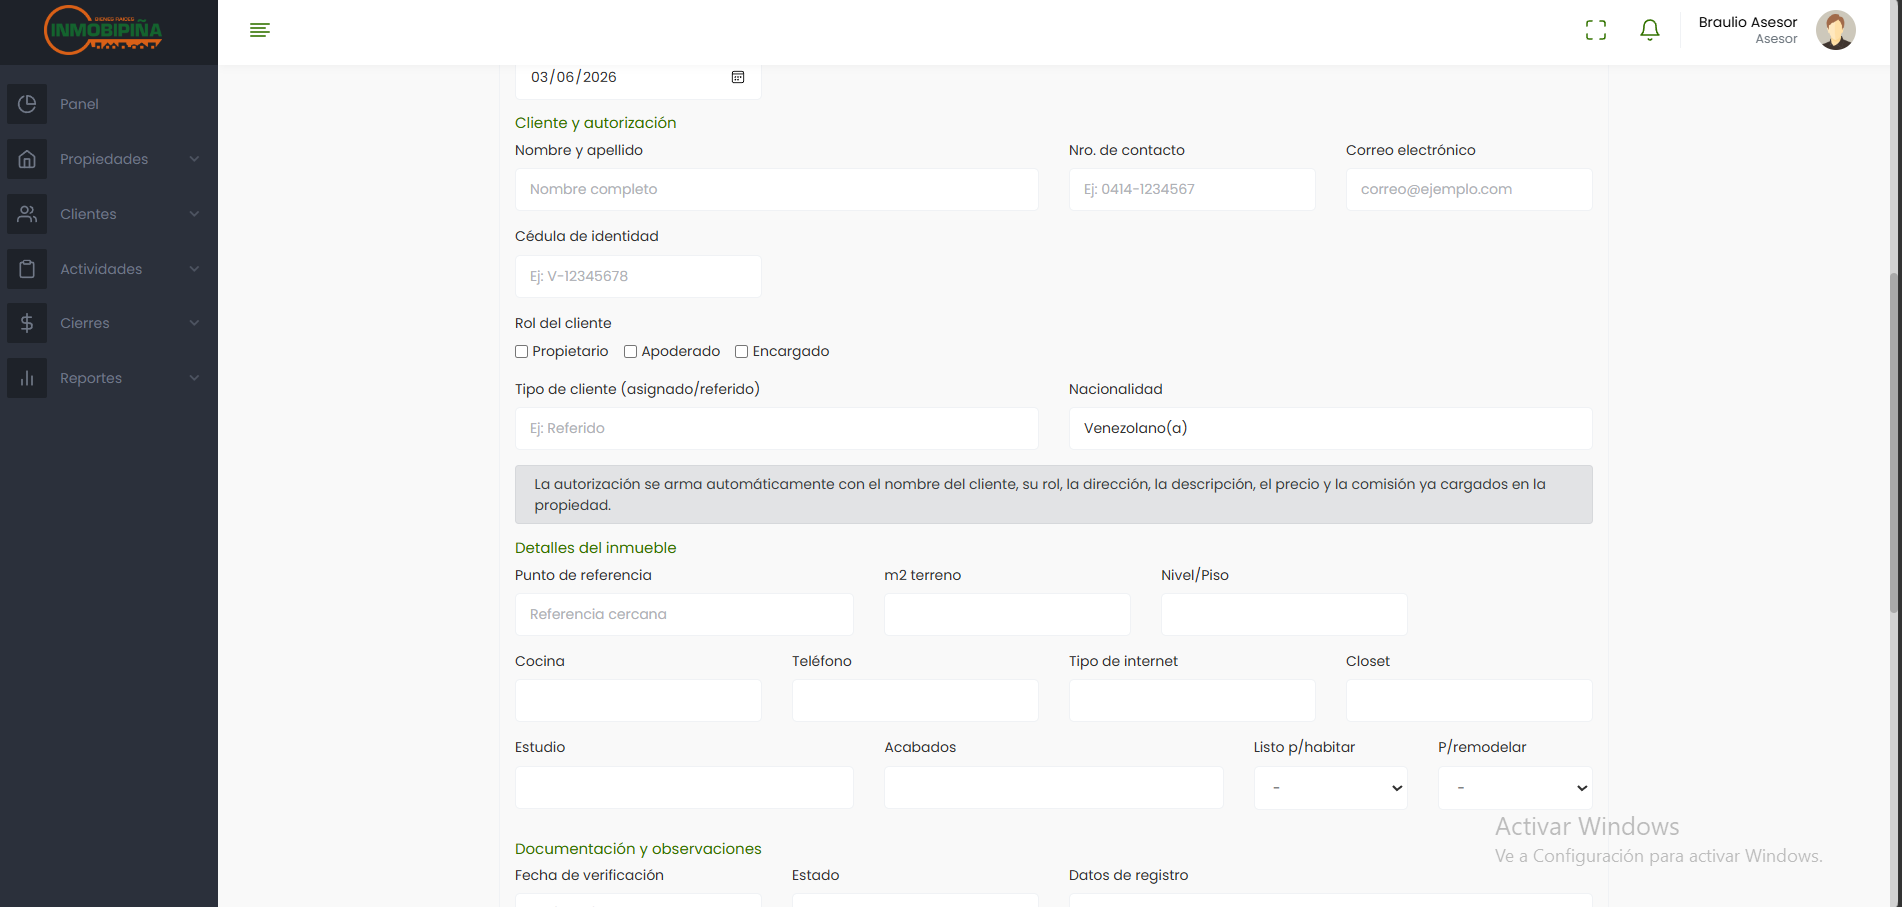Focus the Punto de referencia field

(x=684, y=614)
